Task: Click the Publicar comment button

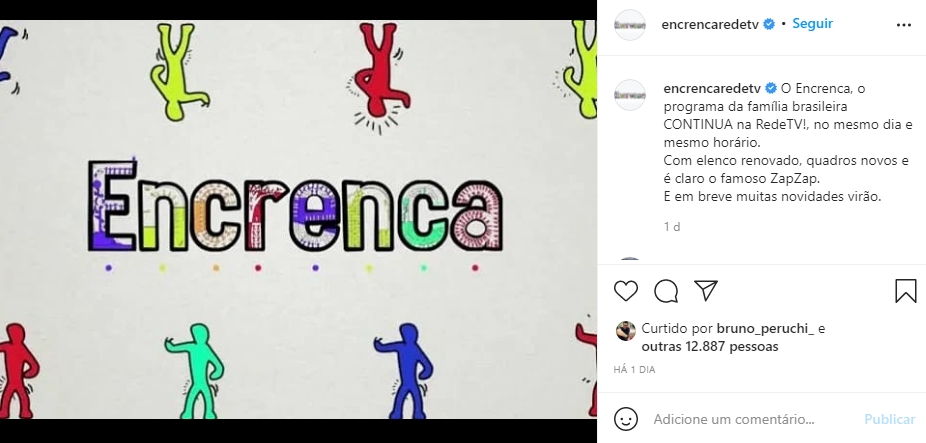Action: coord(889,419)
